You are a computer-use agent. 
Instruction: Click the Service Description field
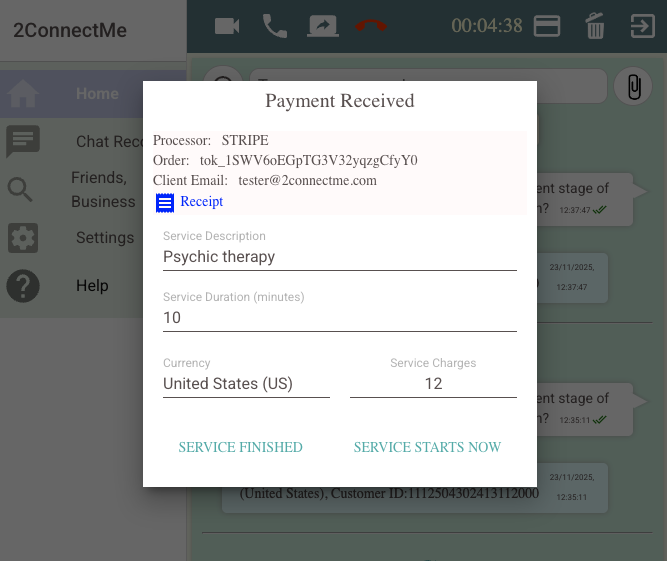point(339,257)
